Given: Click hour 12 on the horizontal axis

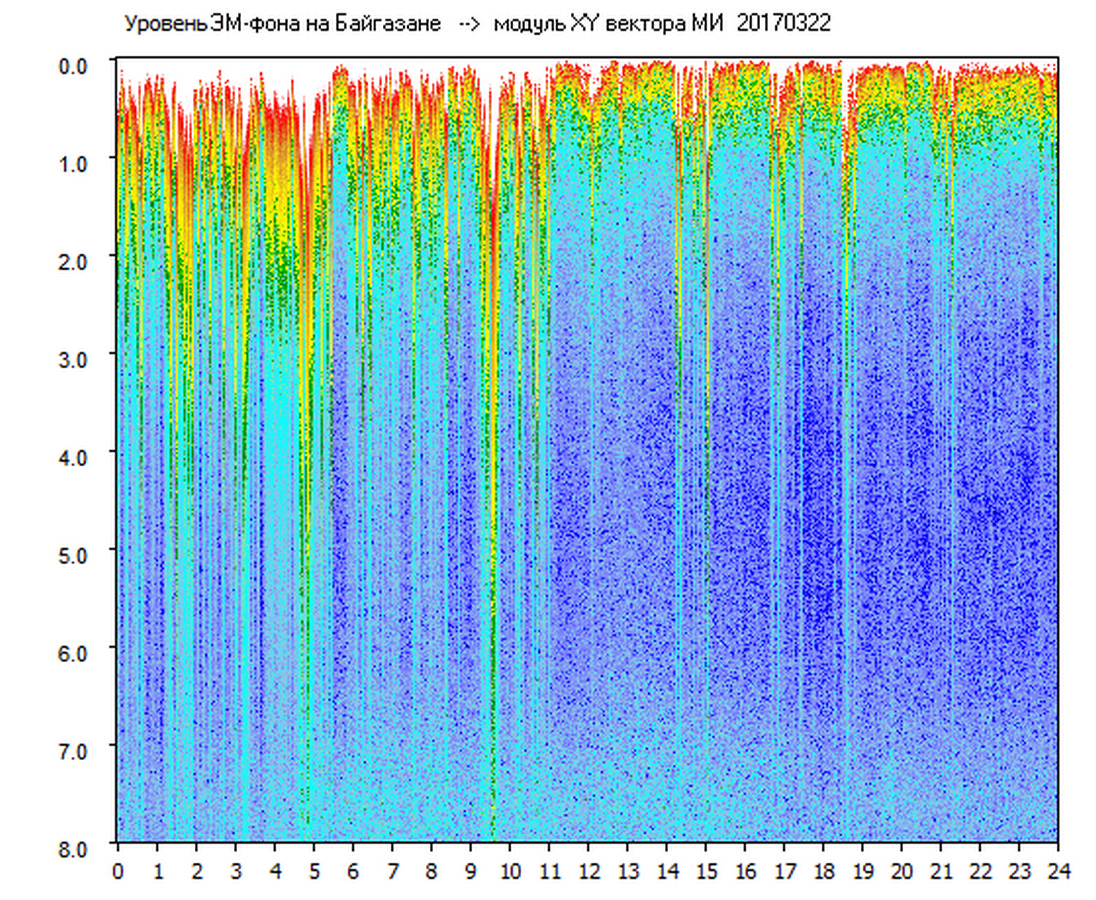Looking at the screenshot, I should [x=589, y=871].
